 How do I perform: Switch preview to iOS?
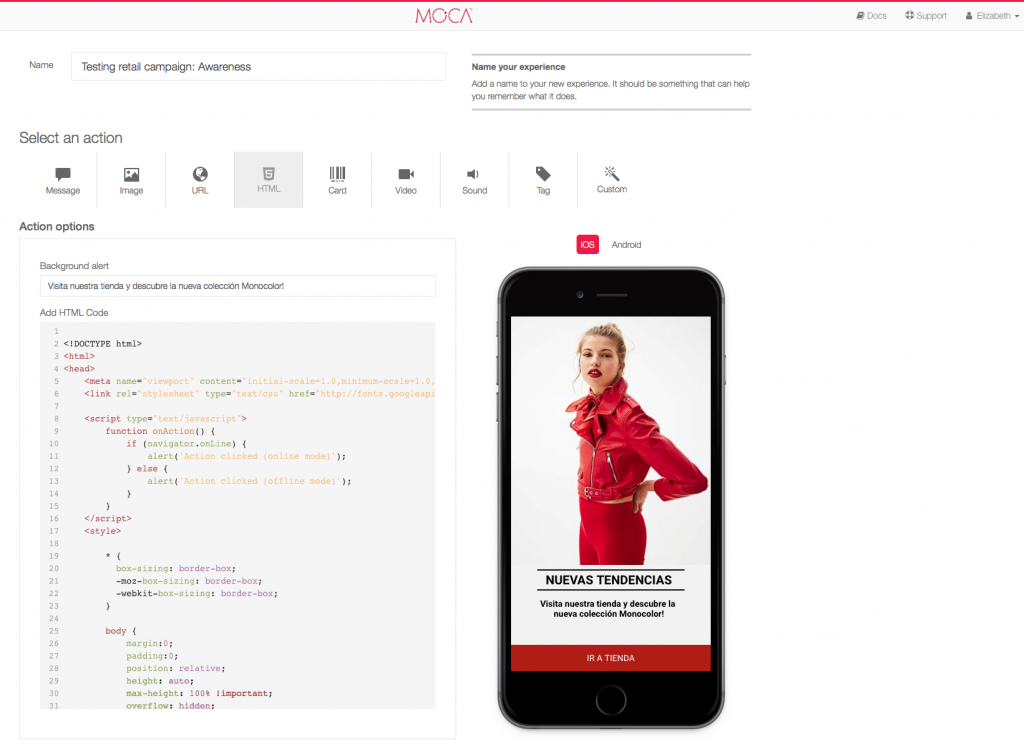coord(587,245)
